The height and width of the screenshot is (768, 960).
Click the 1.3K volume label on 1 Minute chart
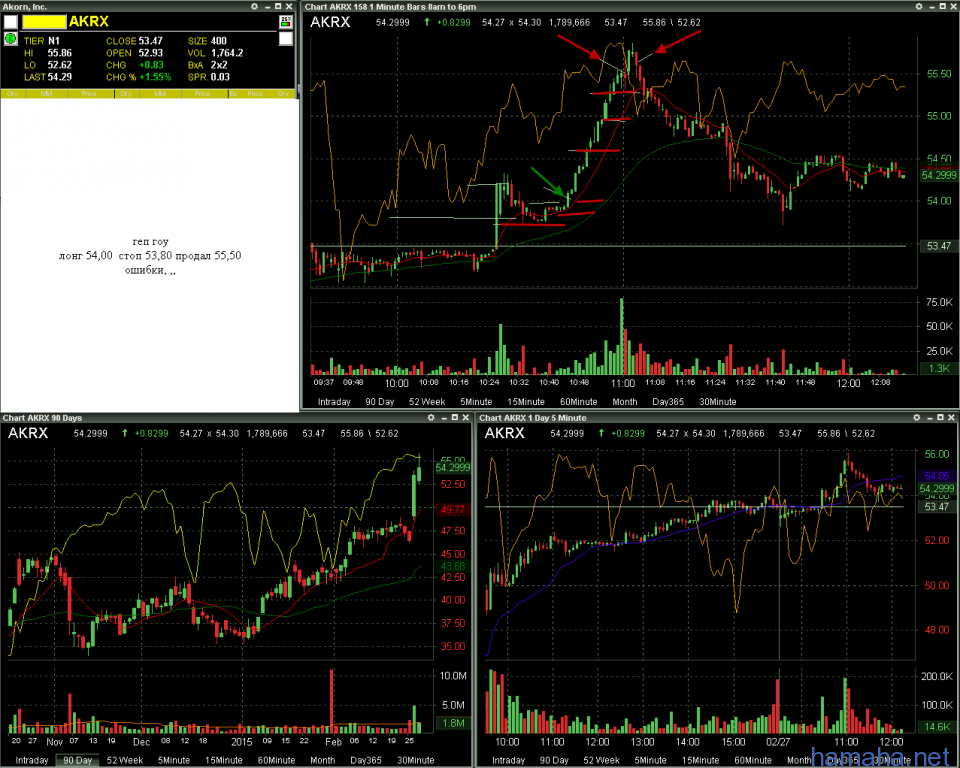click(938, 368)
